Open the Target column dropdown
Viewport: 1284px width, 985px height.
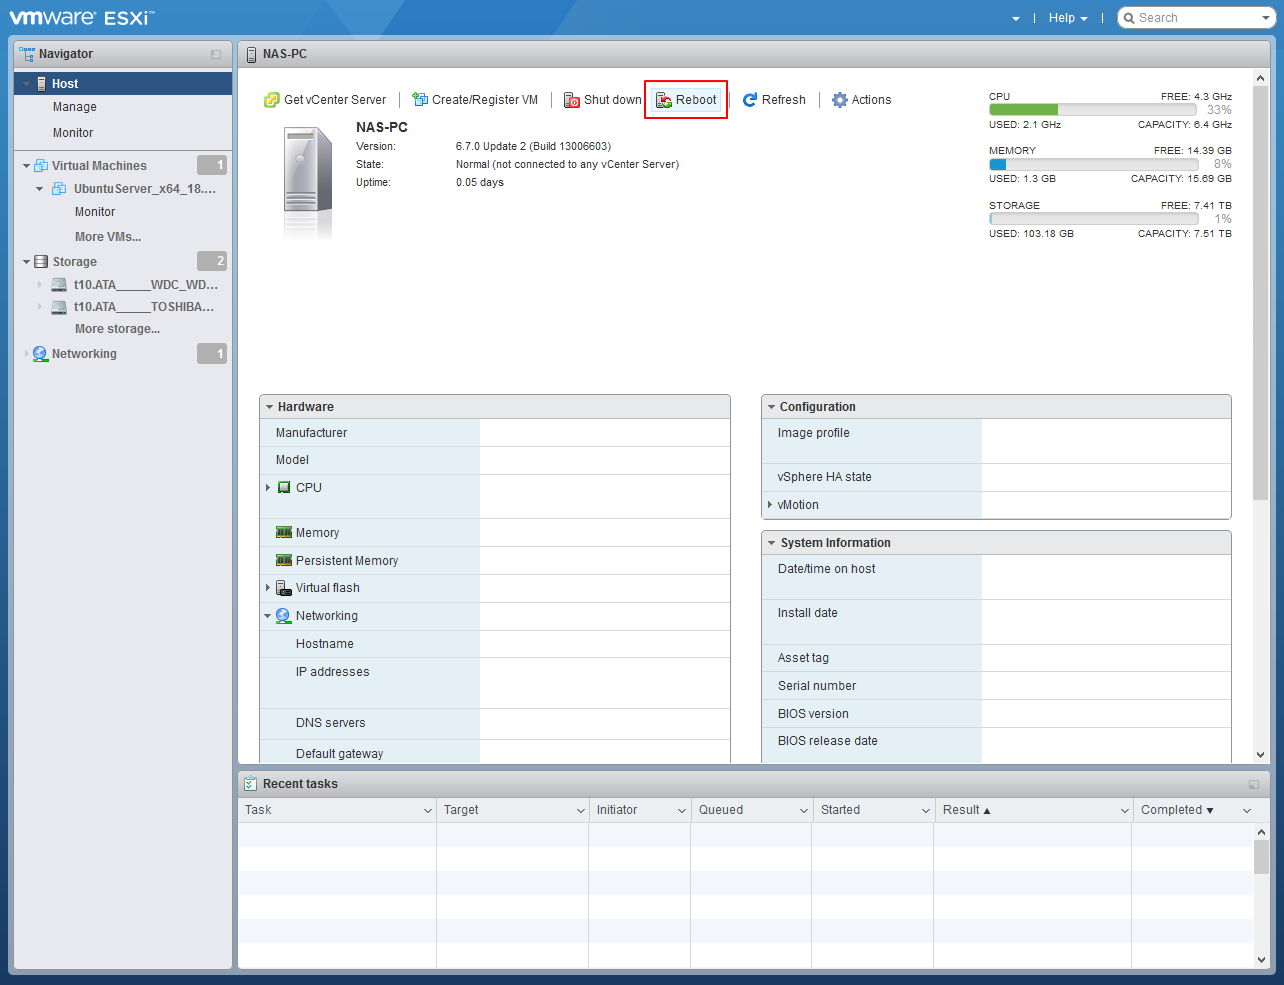coord(580,811)
